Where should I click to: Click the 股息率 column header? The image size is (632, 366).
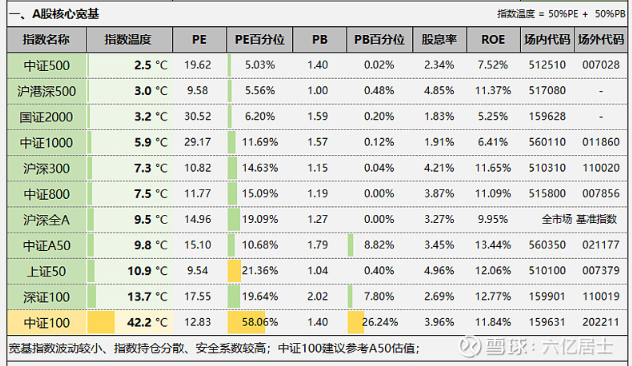pos(439,40)
